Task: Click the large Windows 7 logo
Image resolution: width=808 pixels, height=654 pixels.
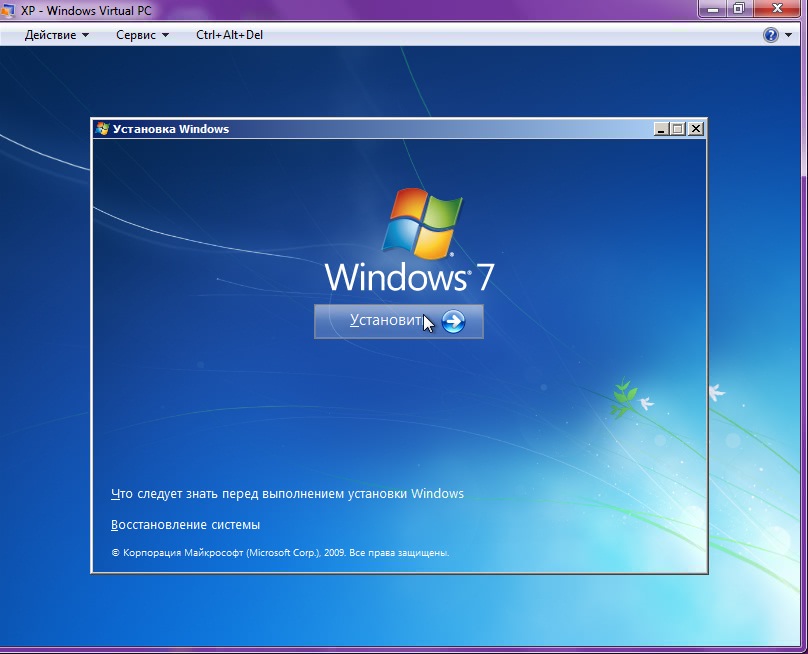Action: pyautogui.click(x=410, y=241)
